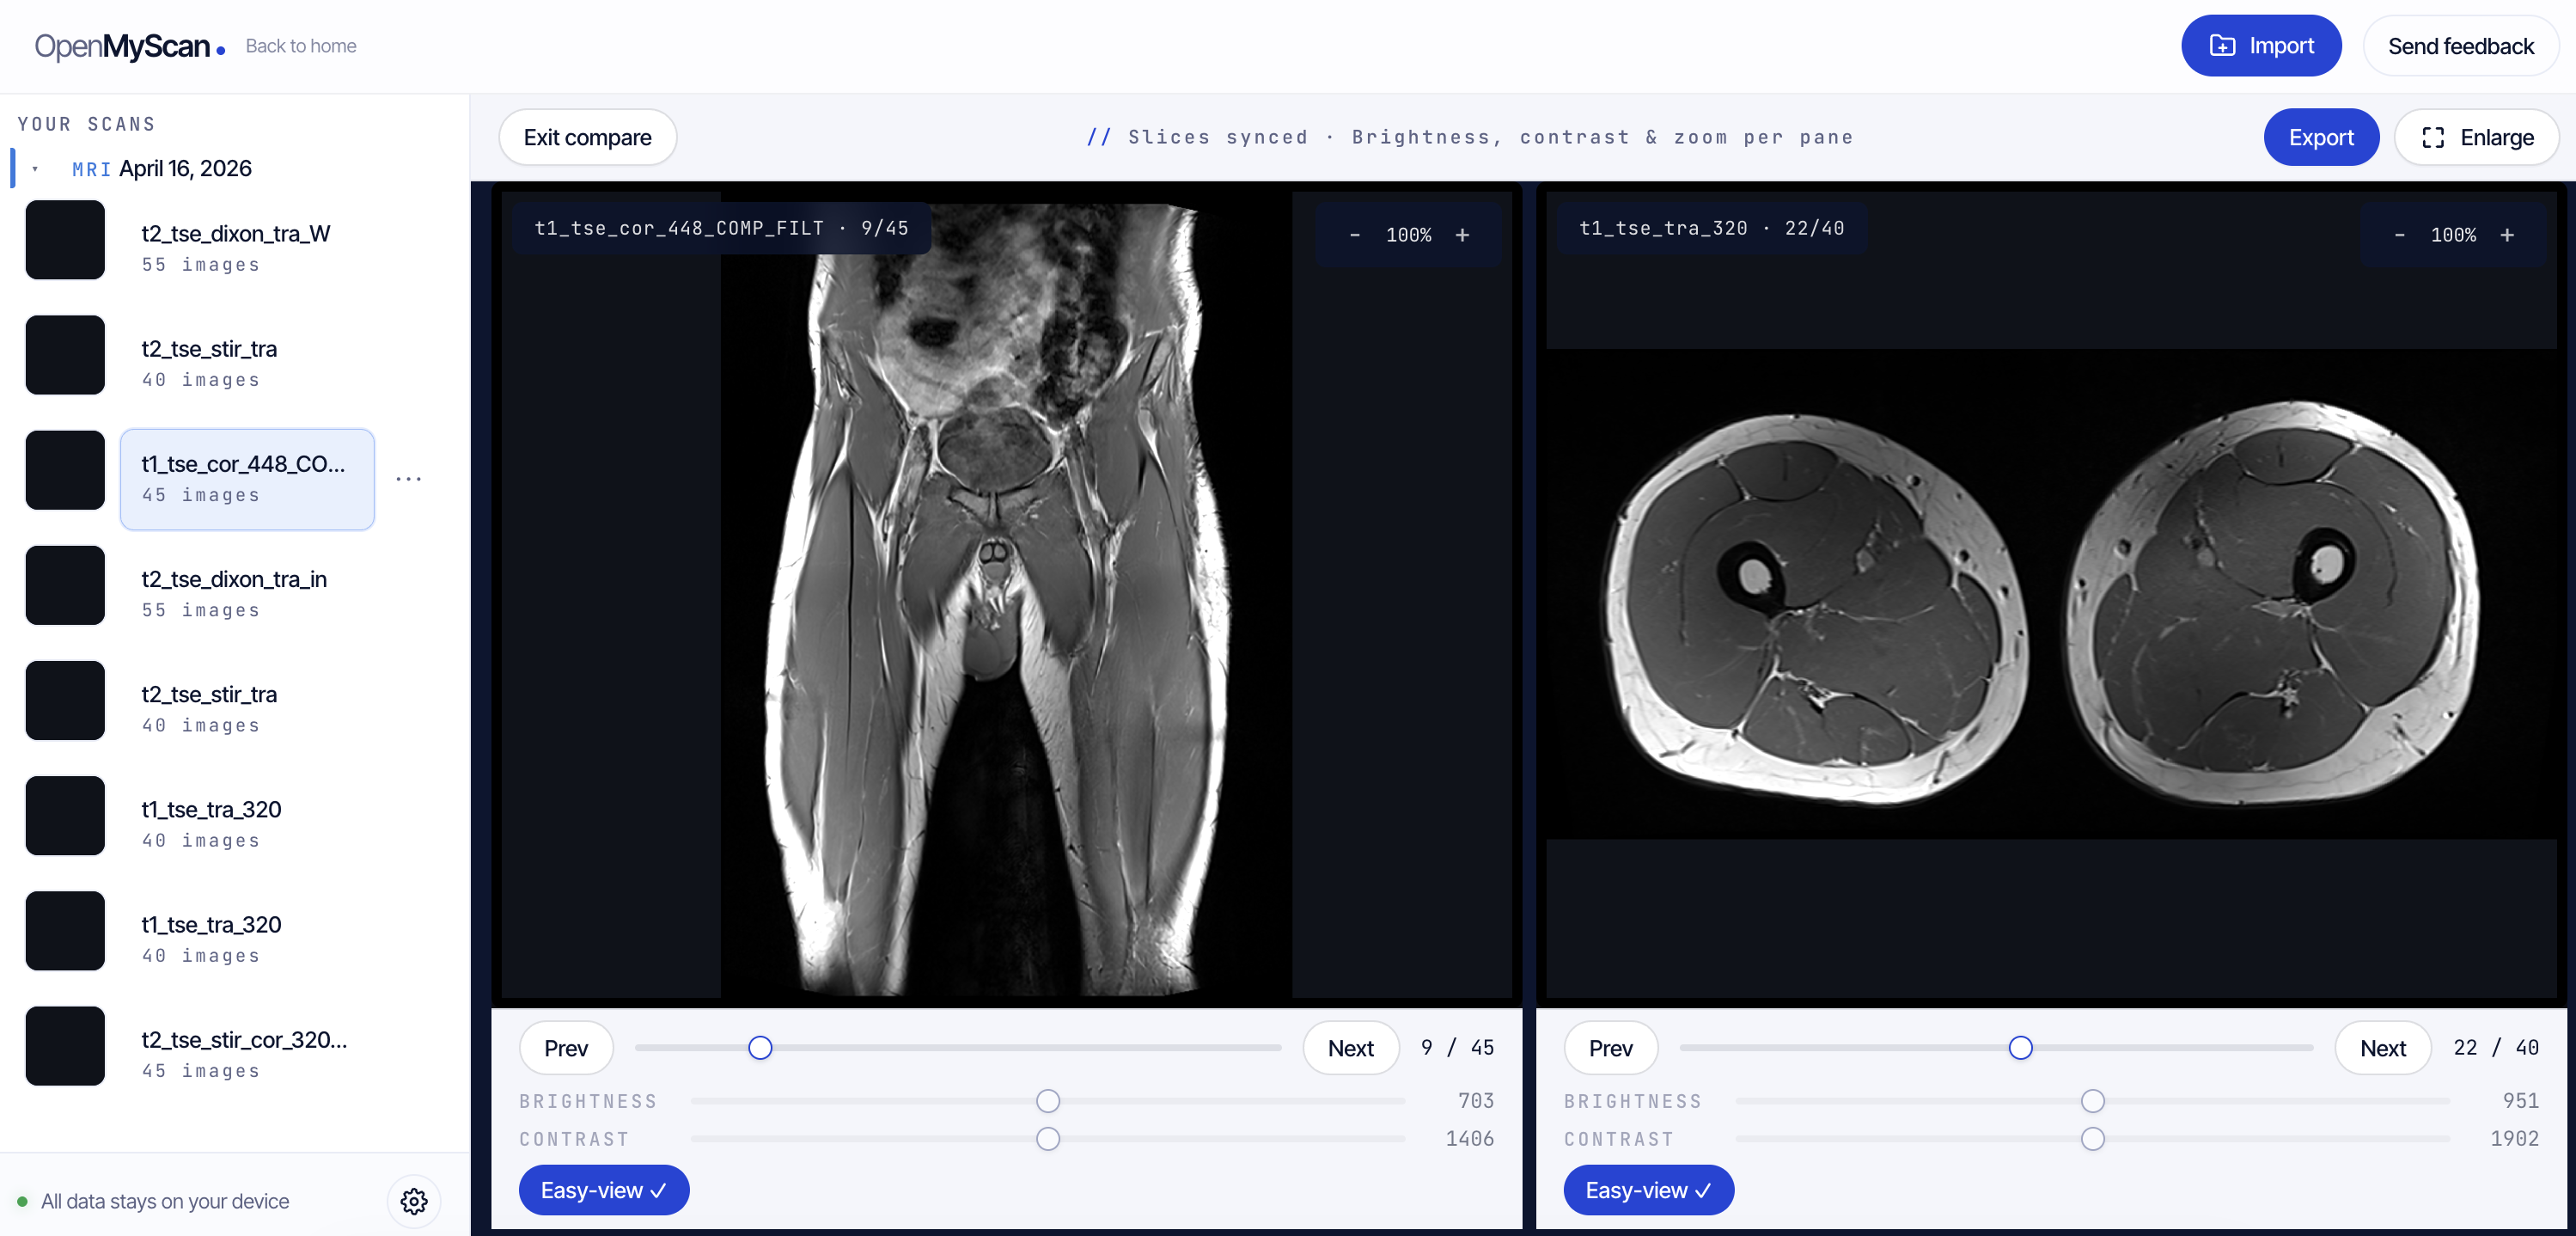Toggle Easy-view in the right pane
The image size is (2576, 1236).
tap(1648, 1190)
